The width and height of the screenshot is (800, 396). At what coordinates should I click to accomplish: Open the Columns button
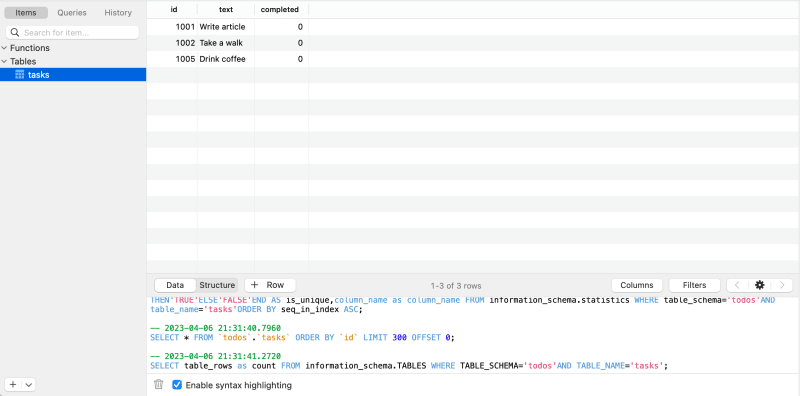637,285
